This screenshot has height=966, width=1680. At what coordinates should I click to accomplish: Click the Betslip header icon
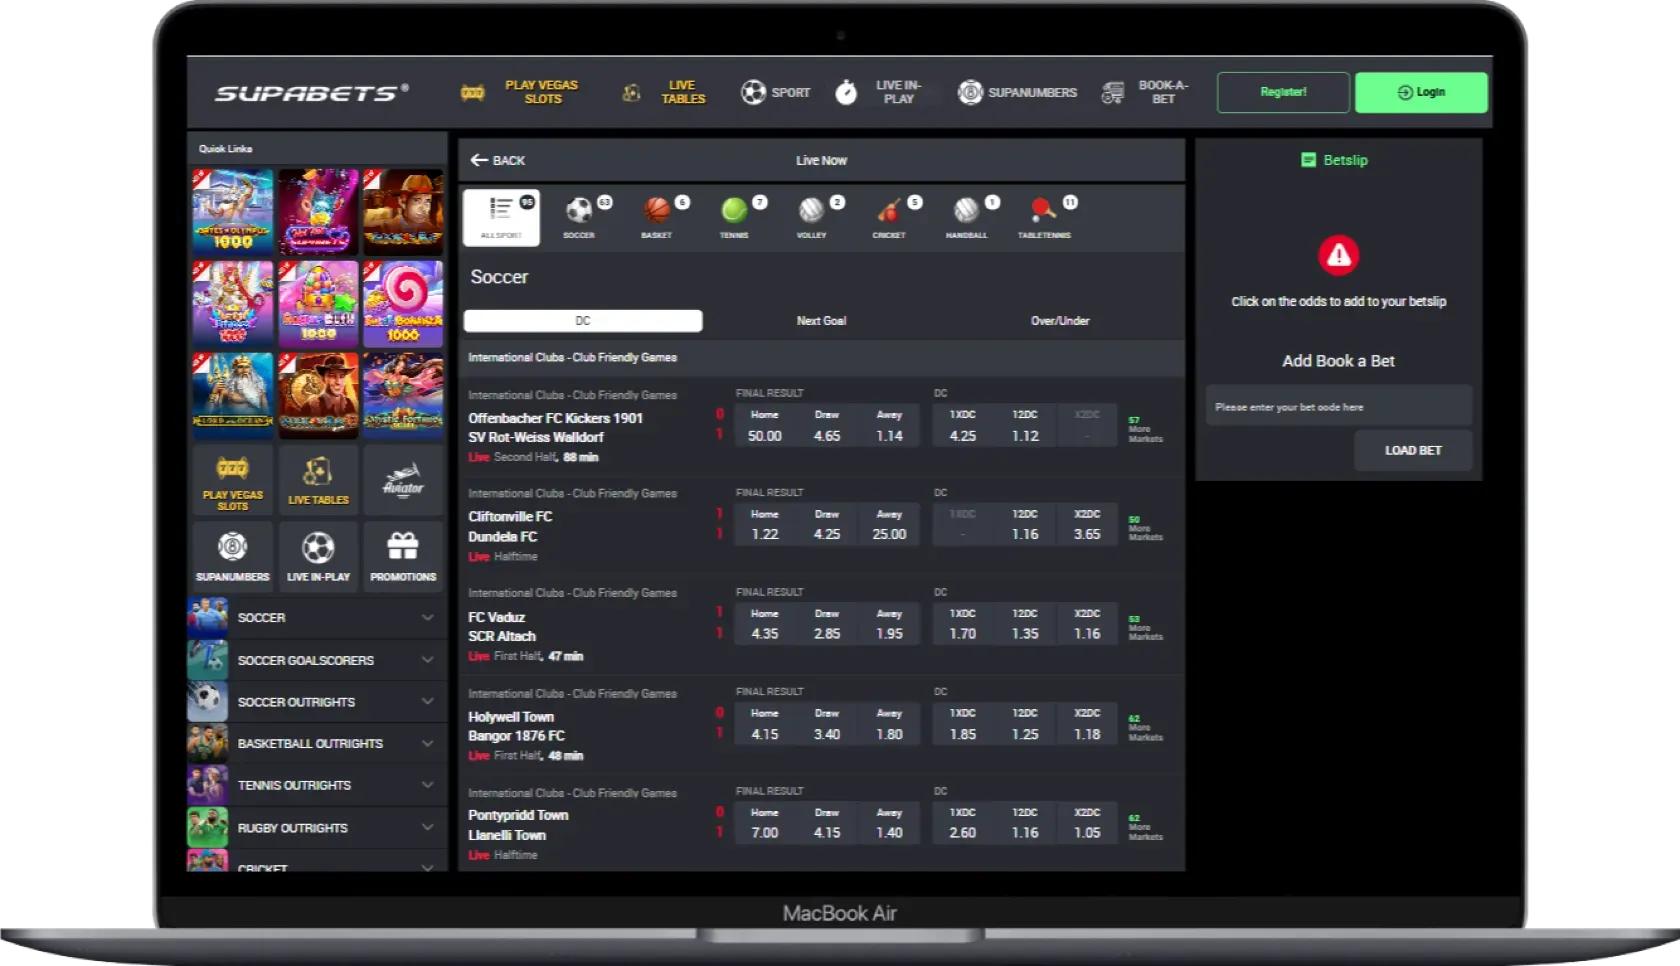click(x=1308, y=160)
